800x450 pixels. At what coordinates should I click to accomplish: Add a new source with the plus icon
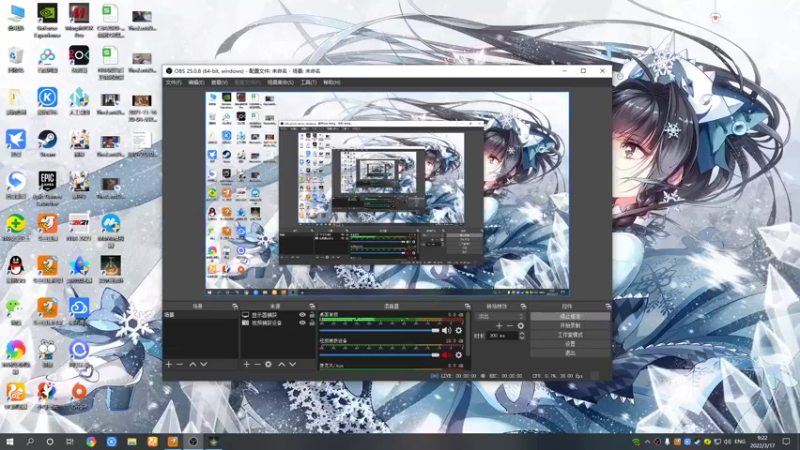pos(246,364)
